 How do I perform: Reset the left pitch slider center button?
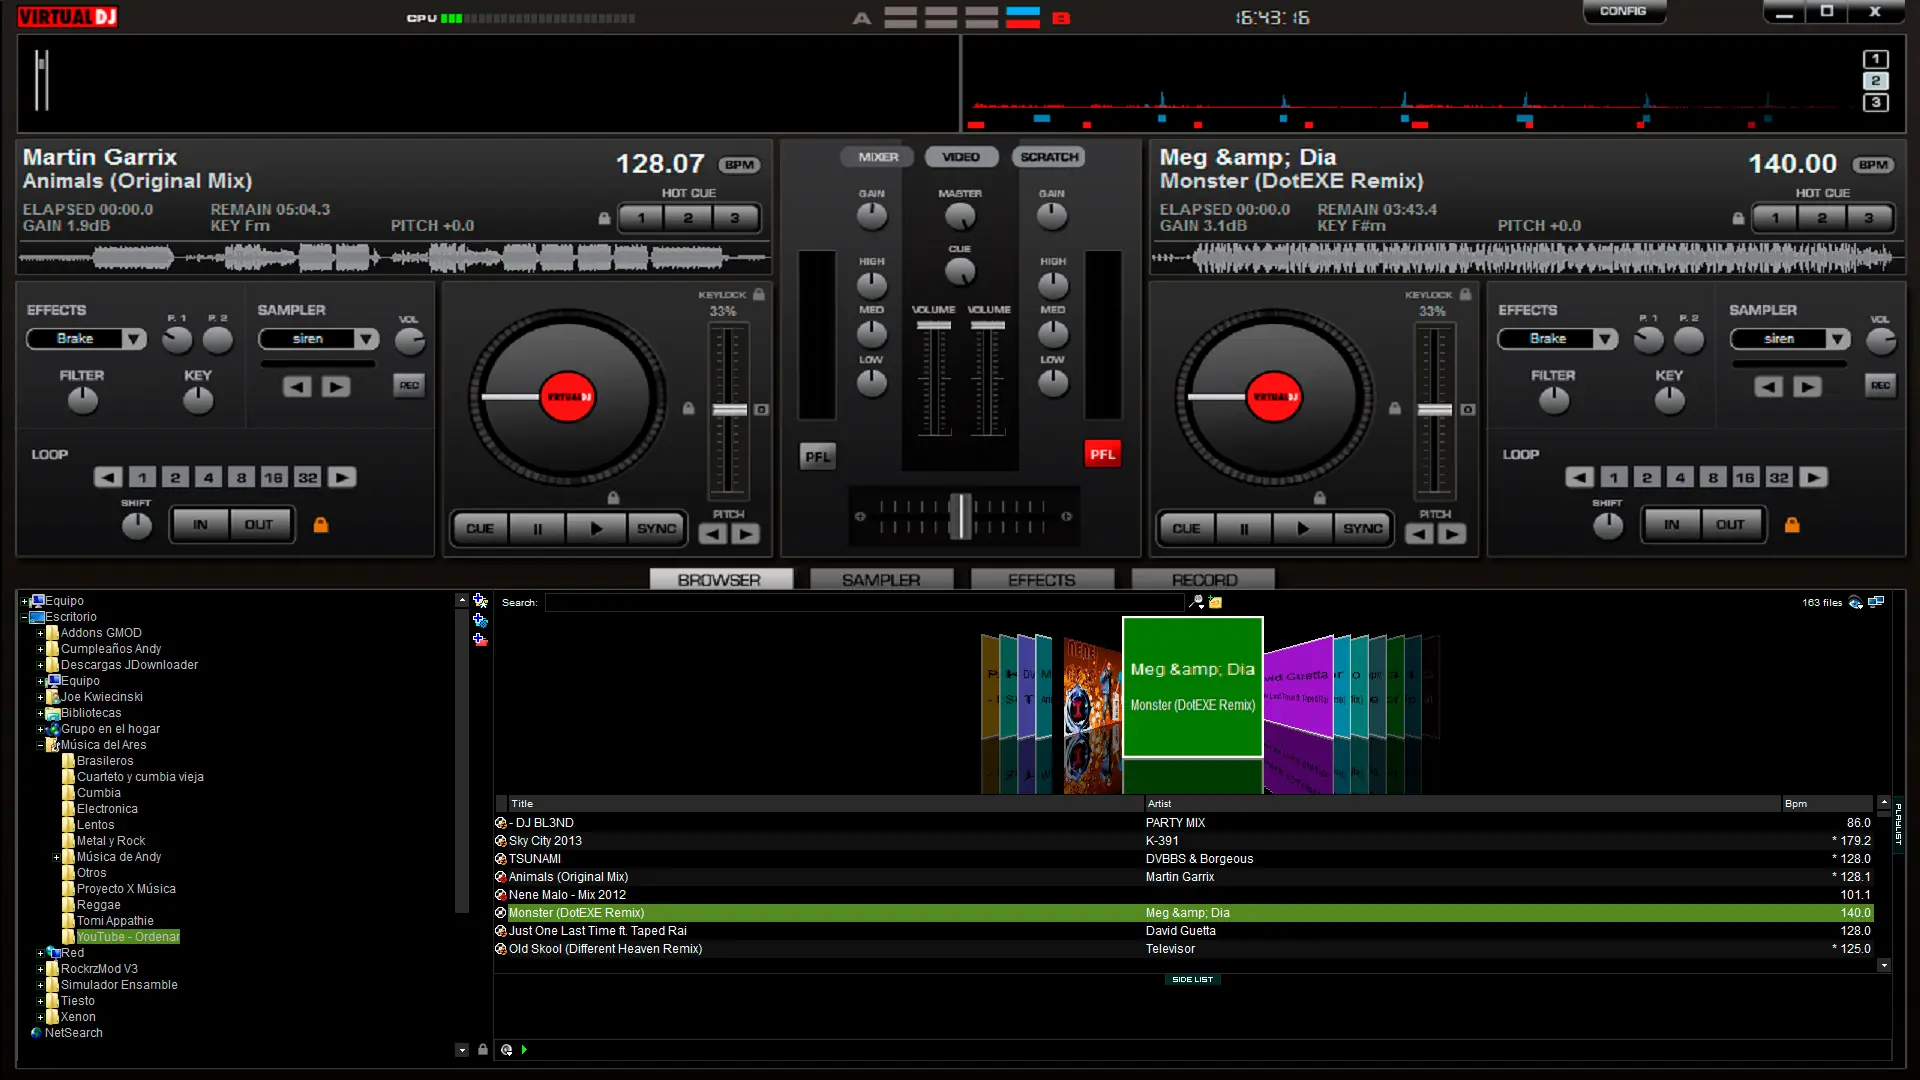pos(761,410)
